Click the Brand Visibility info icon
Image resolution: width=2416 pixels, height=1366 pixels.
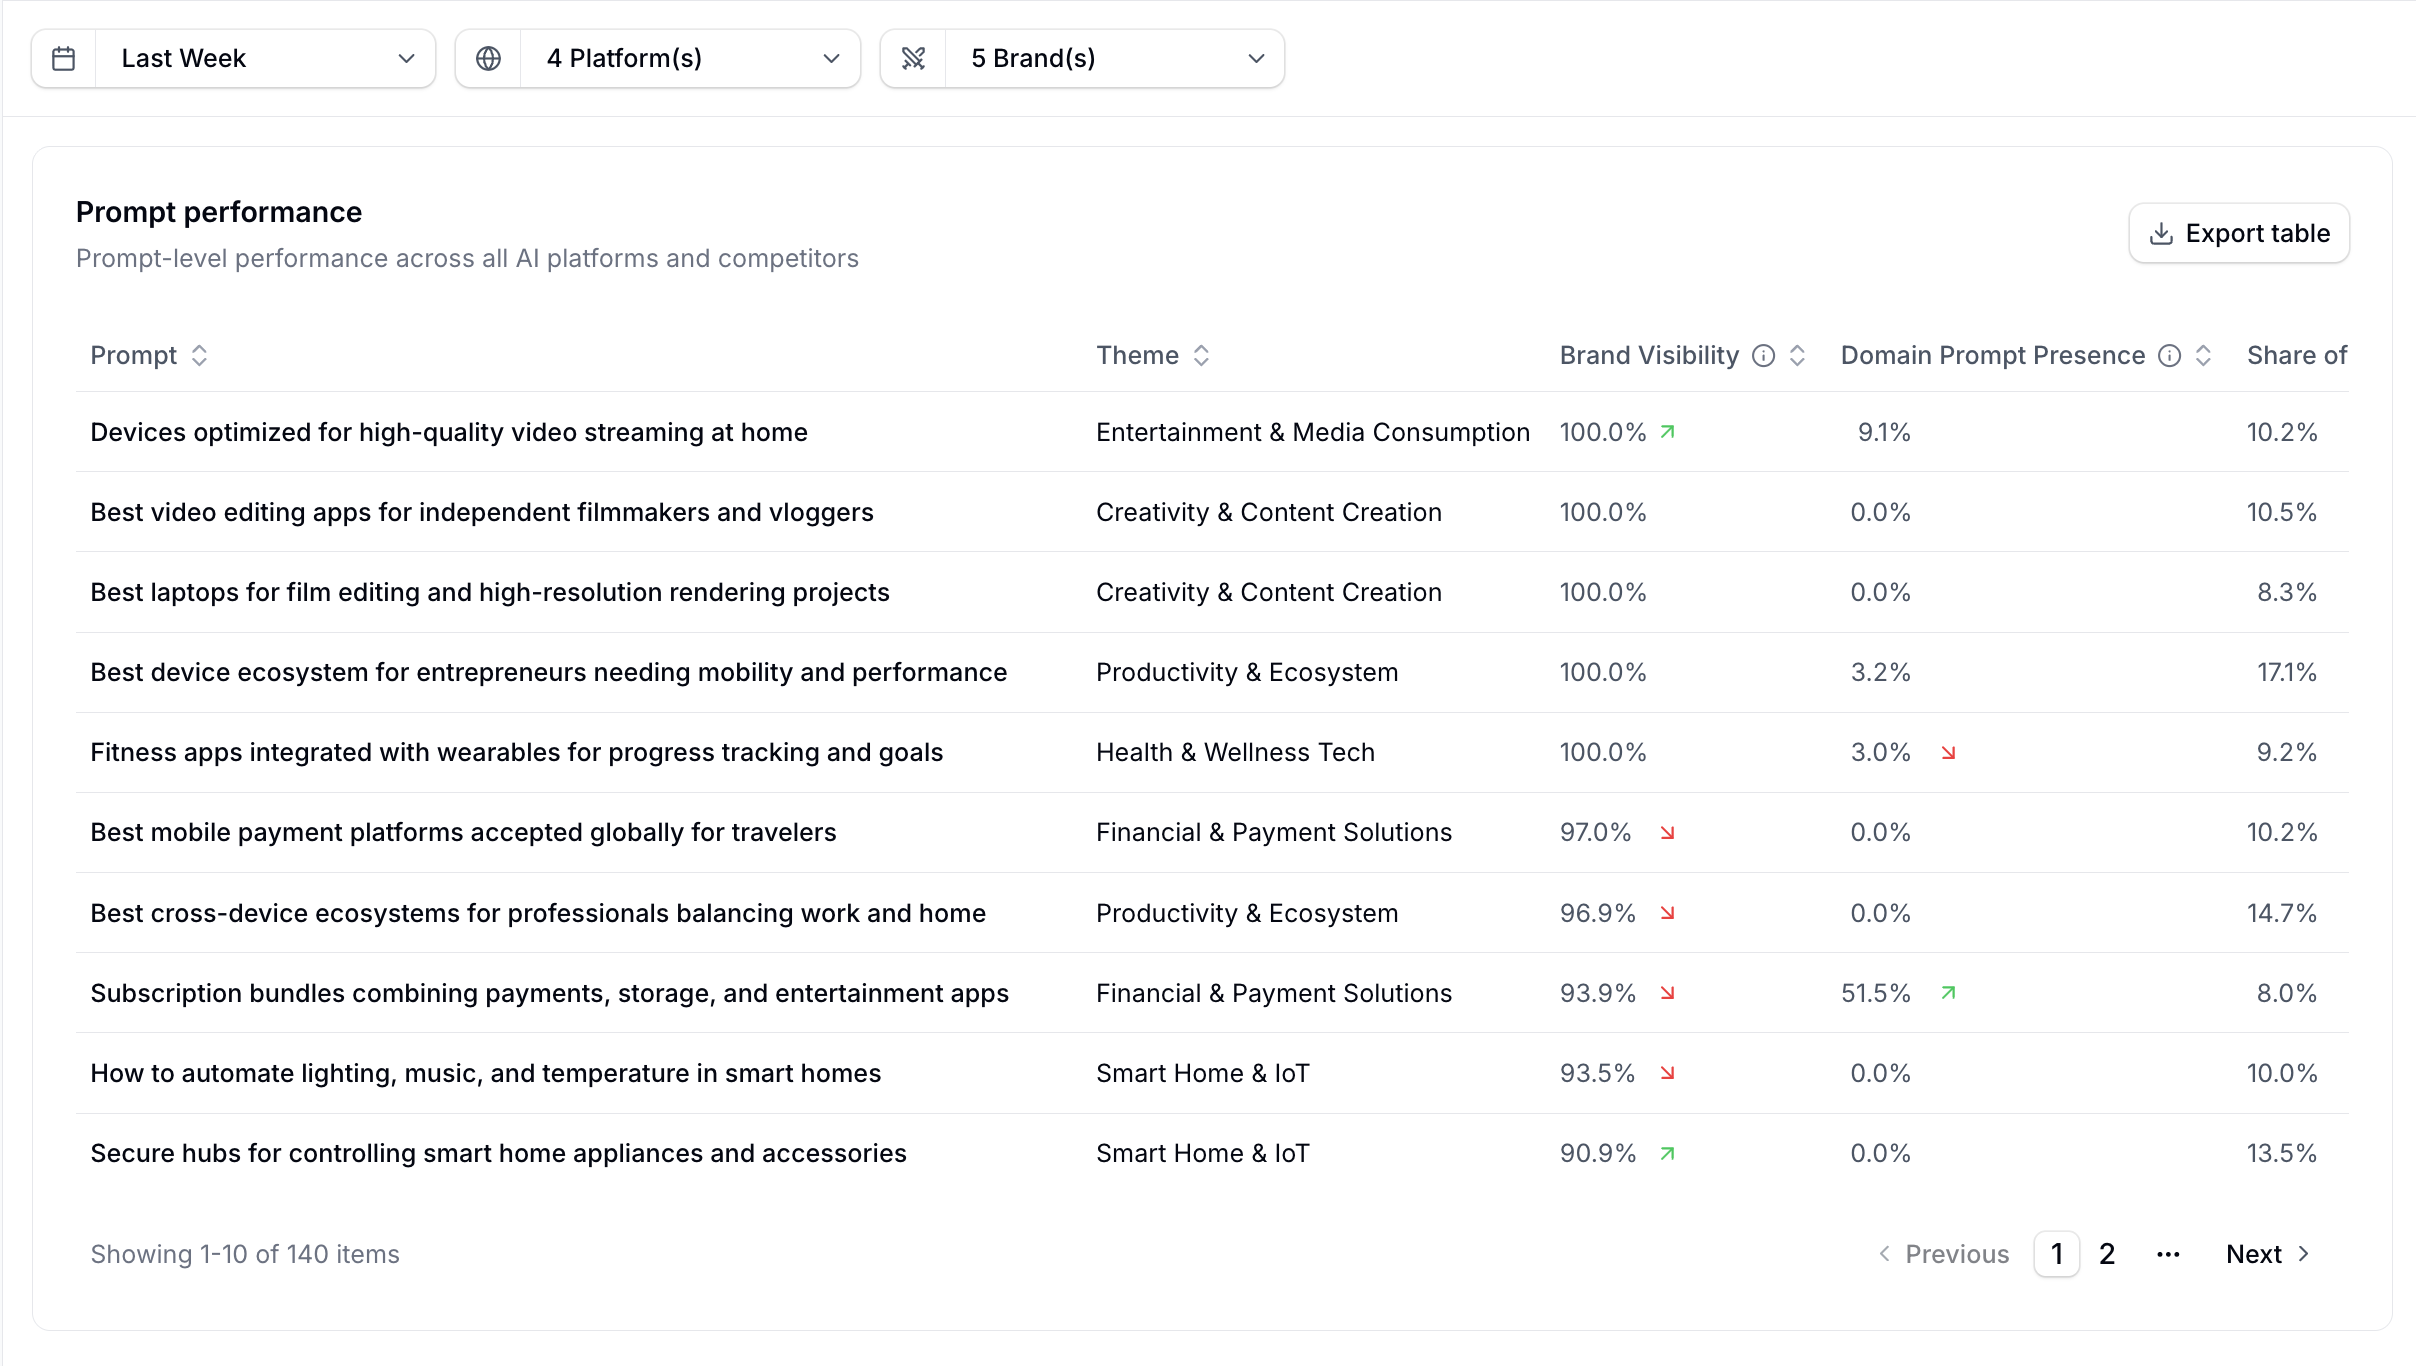click(x=1764, y=356)
